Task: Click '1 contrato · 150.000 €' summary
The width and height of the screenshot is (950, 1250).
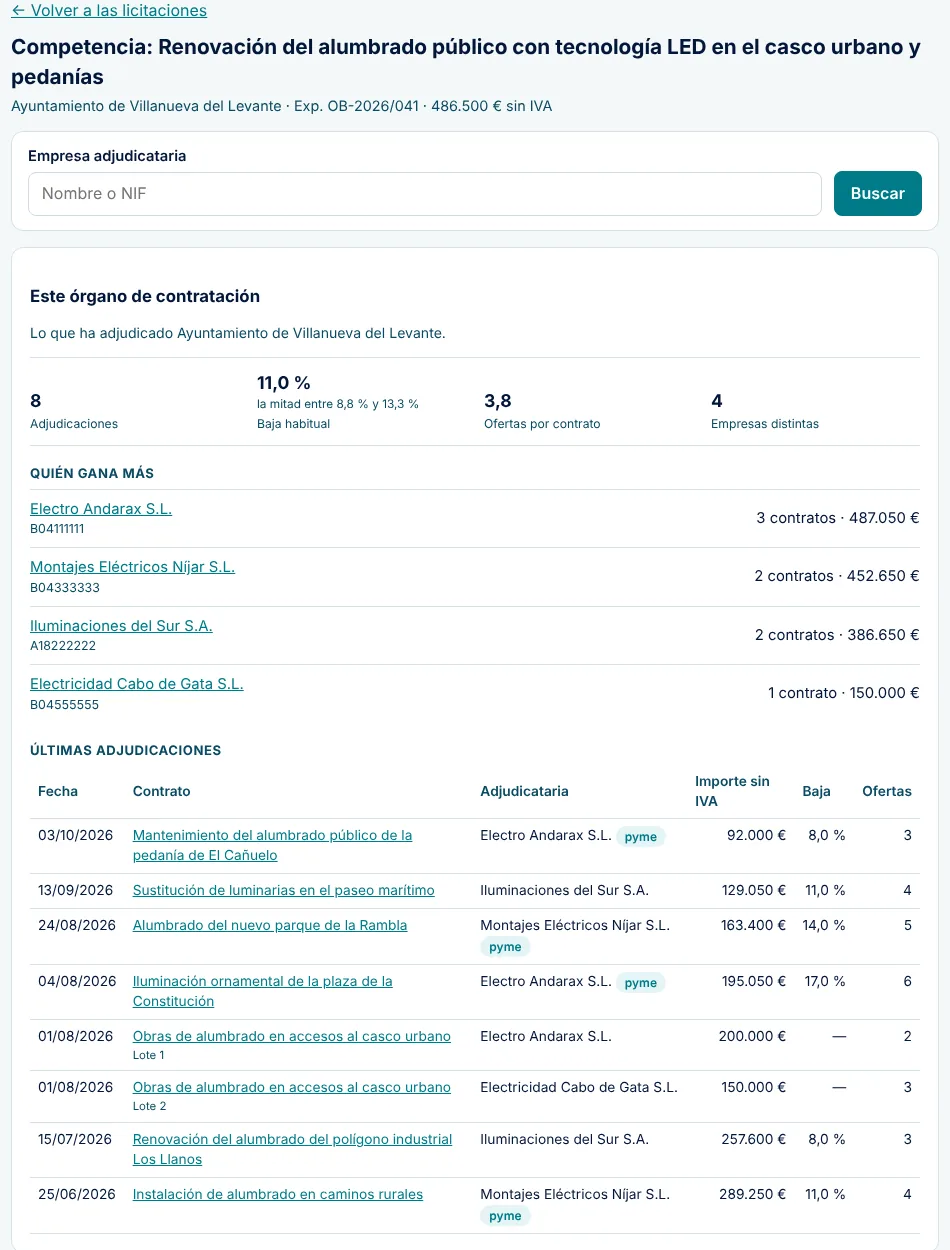Action: tap(844, 693)
